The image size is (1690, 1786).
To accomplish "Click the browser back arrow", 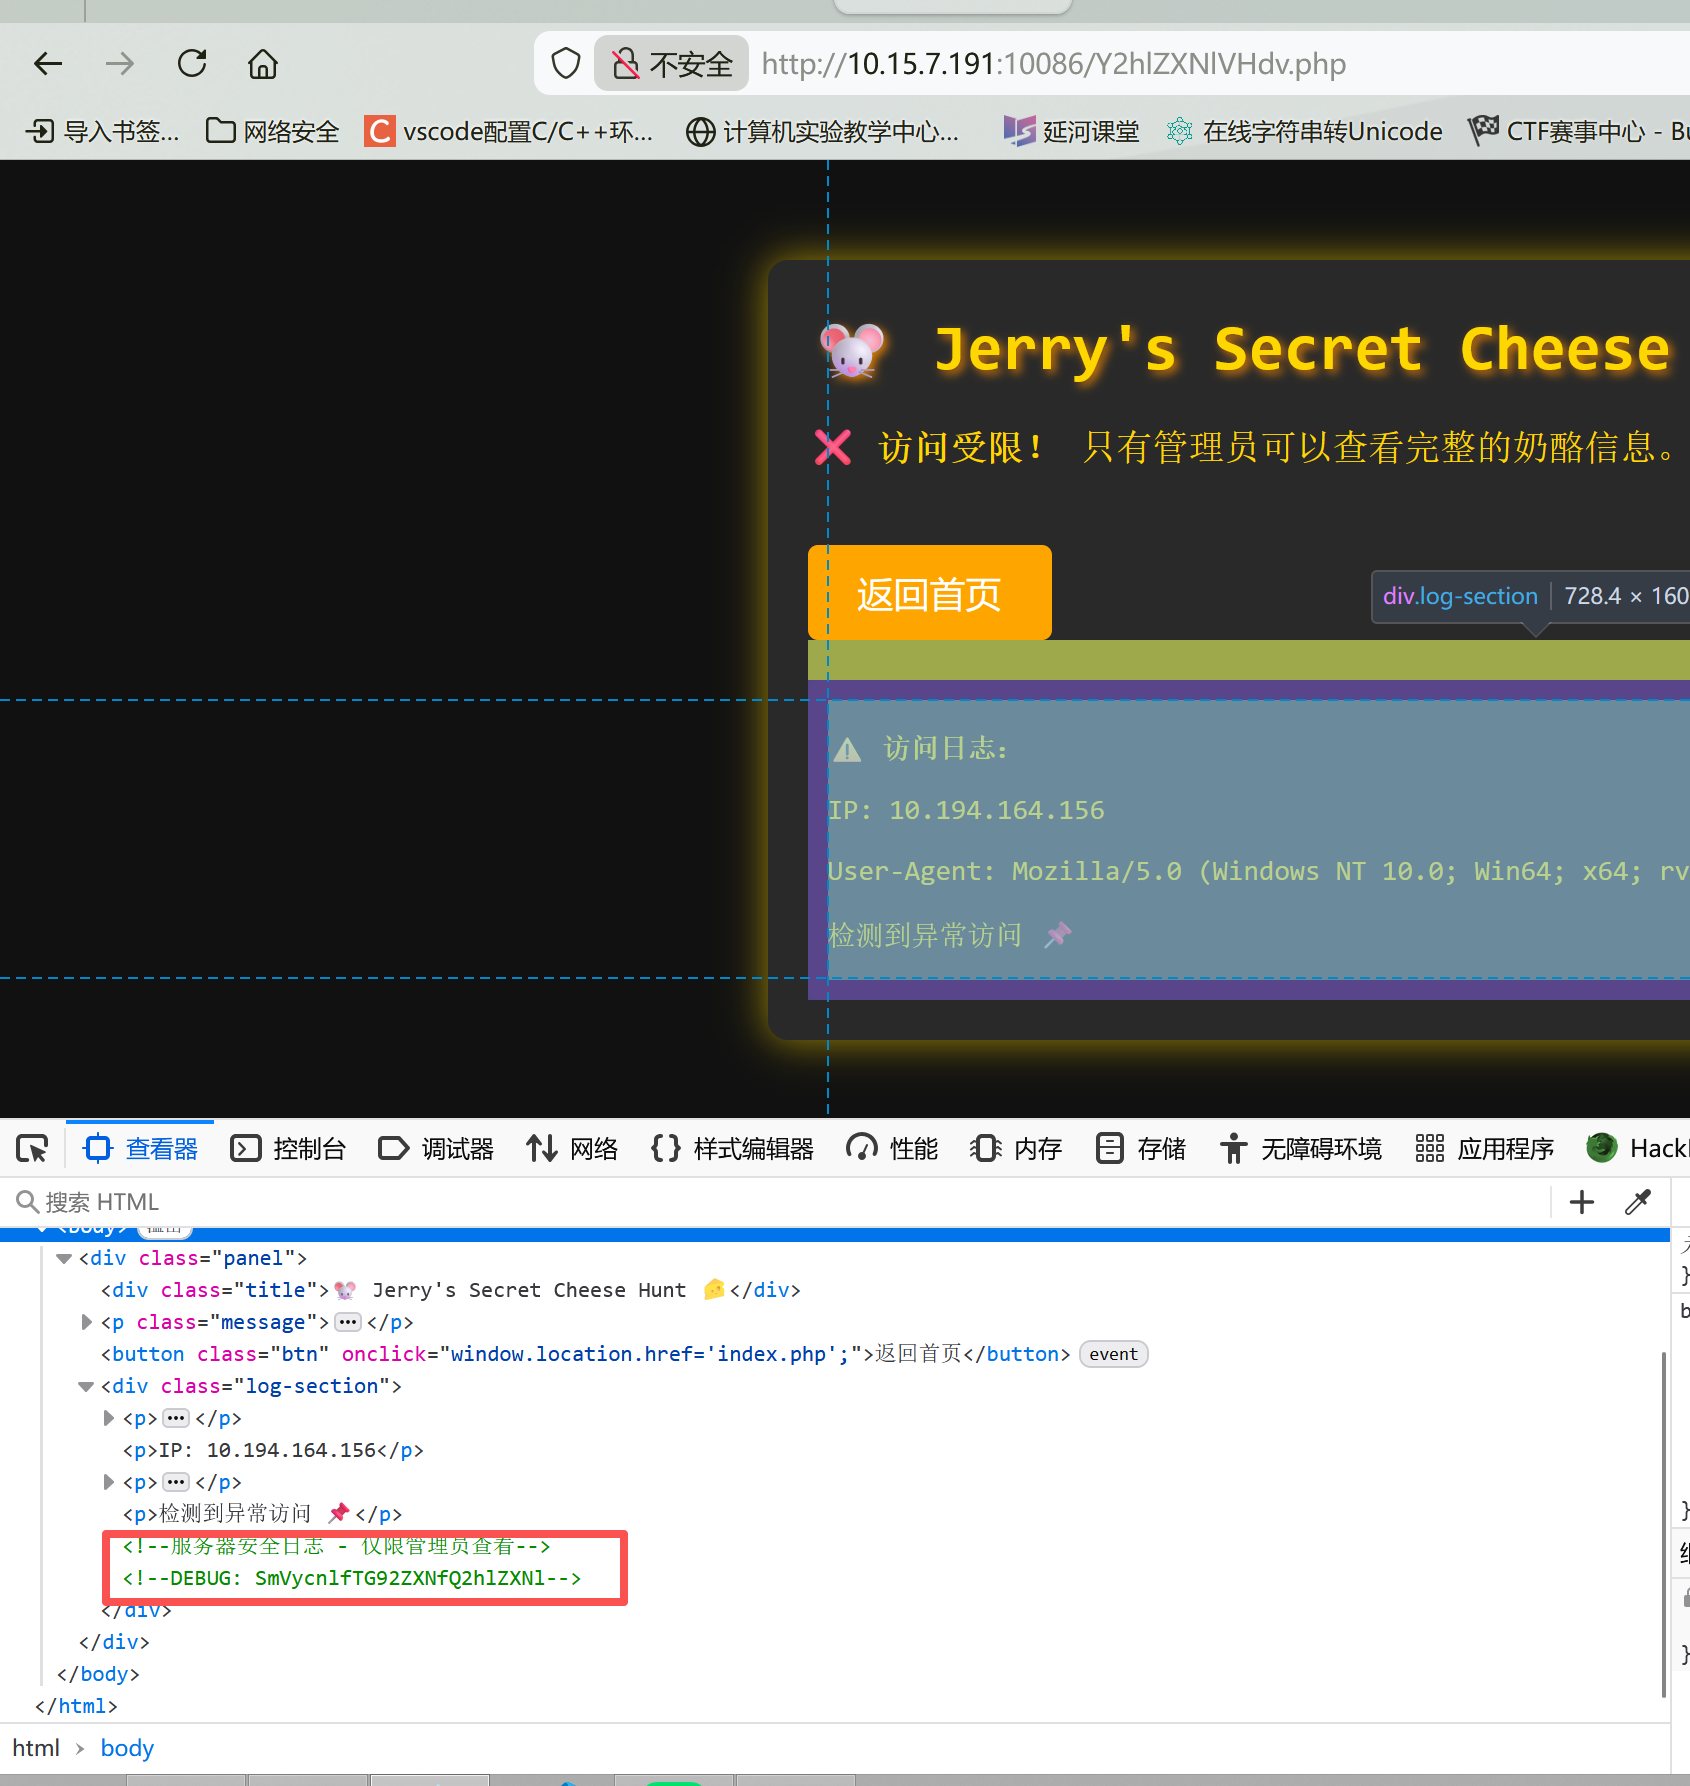I will coord(48,64).
